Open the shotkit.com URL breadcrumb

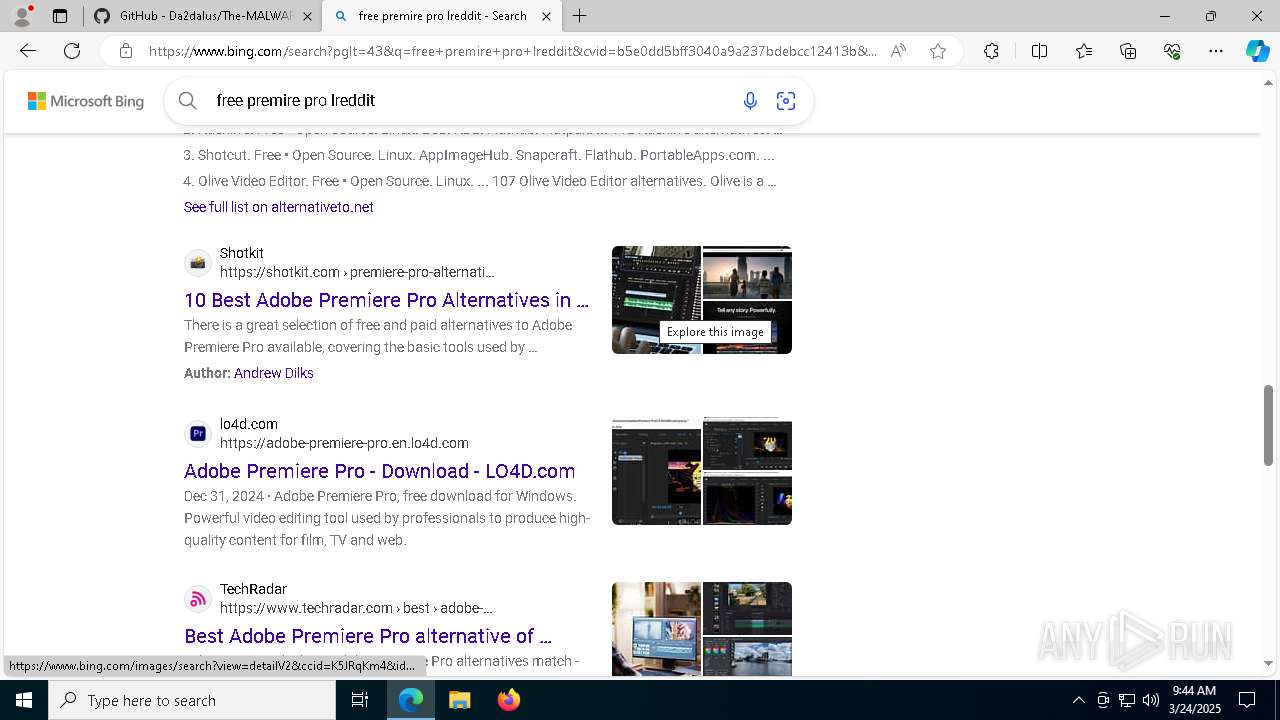point(357,272)
